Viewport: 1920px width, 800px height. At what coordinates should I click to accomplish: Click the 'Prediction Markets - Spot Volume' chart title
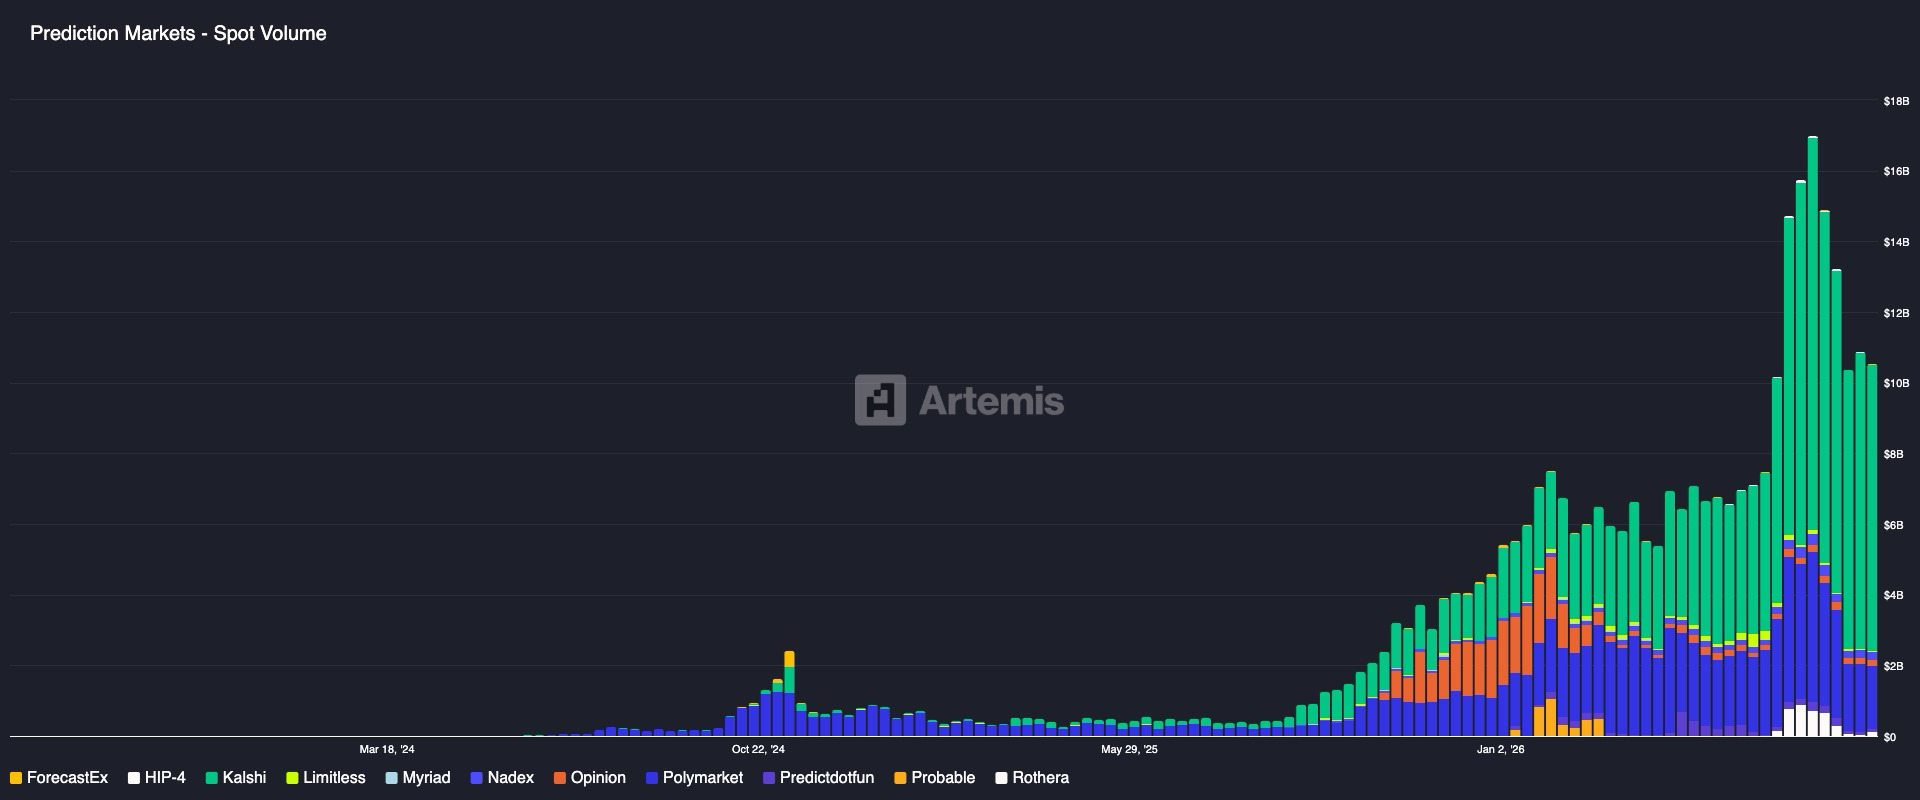tap(178, 33)
